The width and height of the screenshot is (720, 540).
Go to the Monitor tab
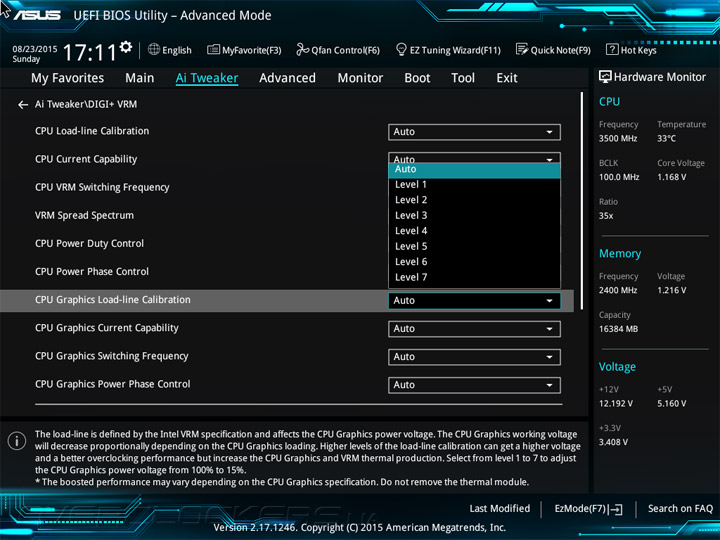pos(360,78)
